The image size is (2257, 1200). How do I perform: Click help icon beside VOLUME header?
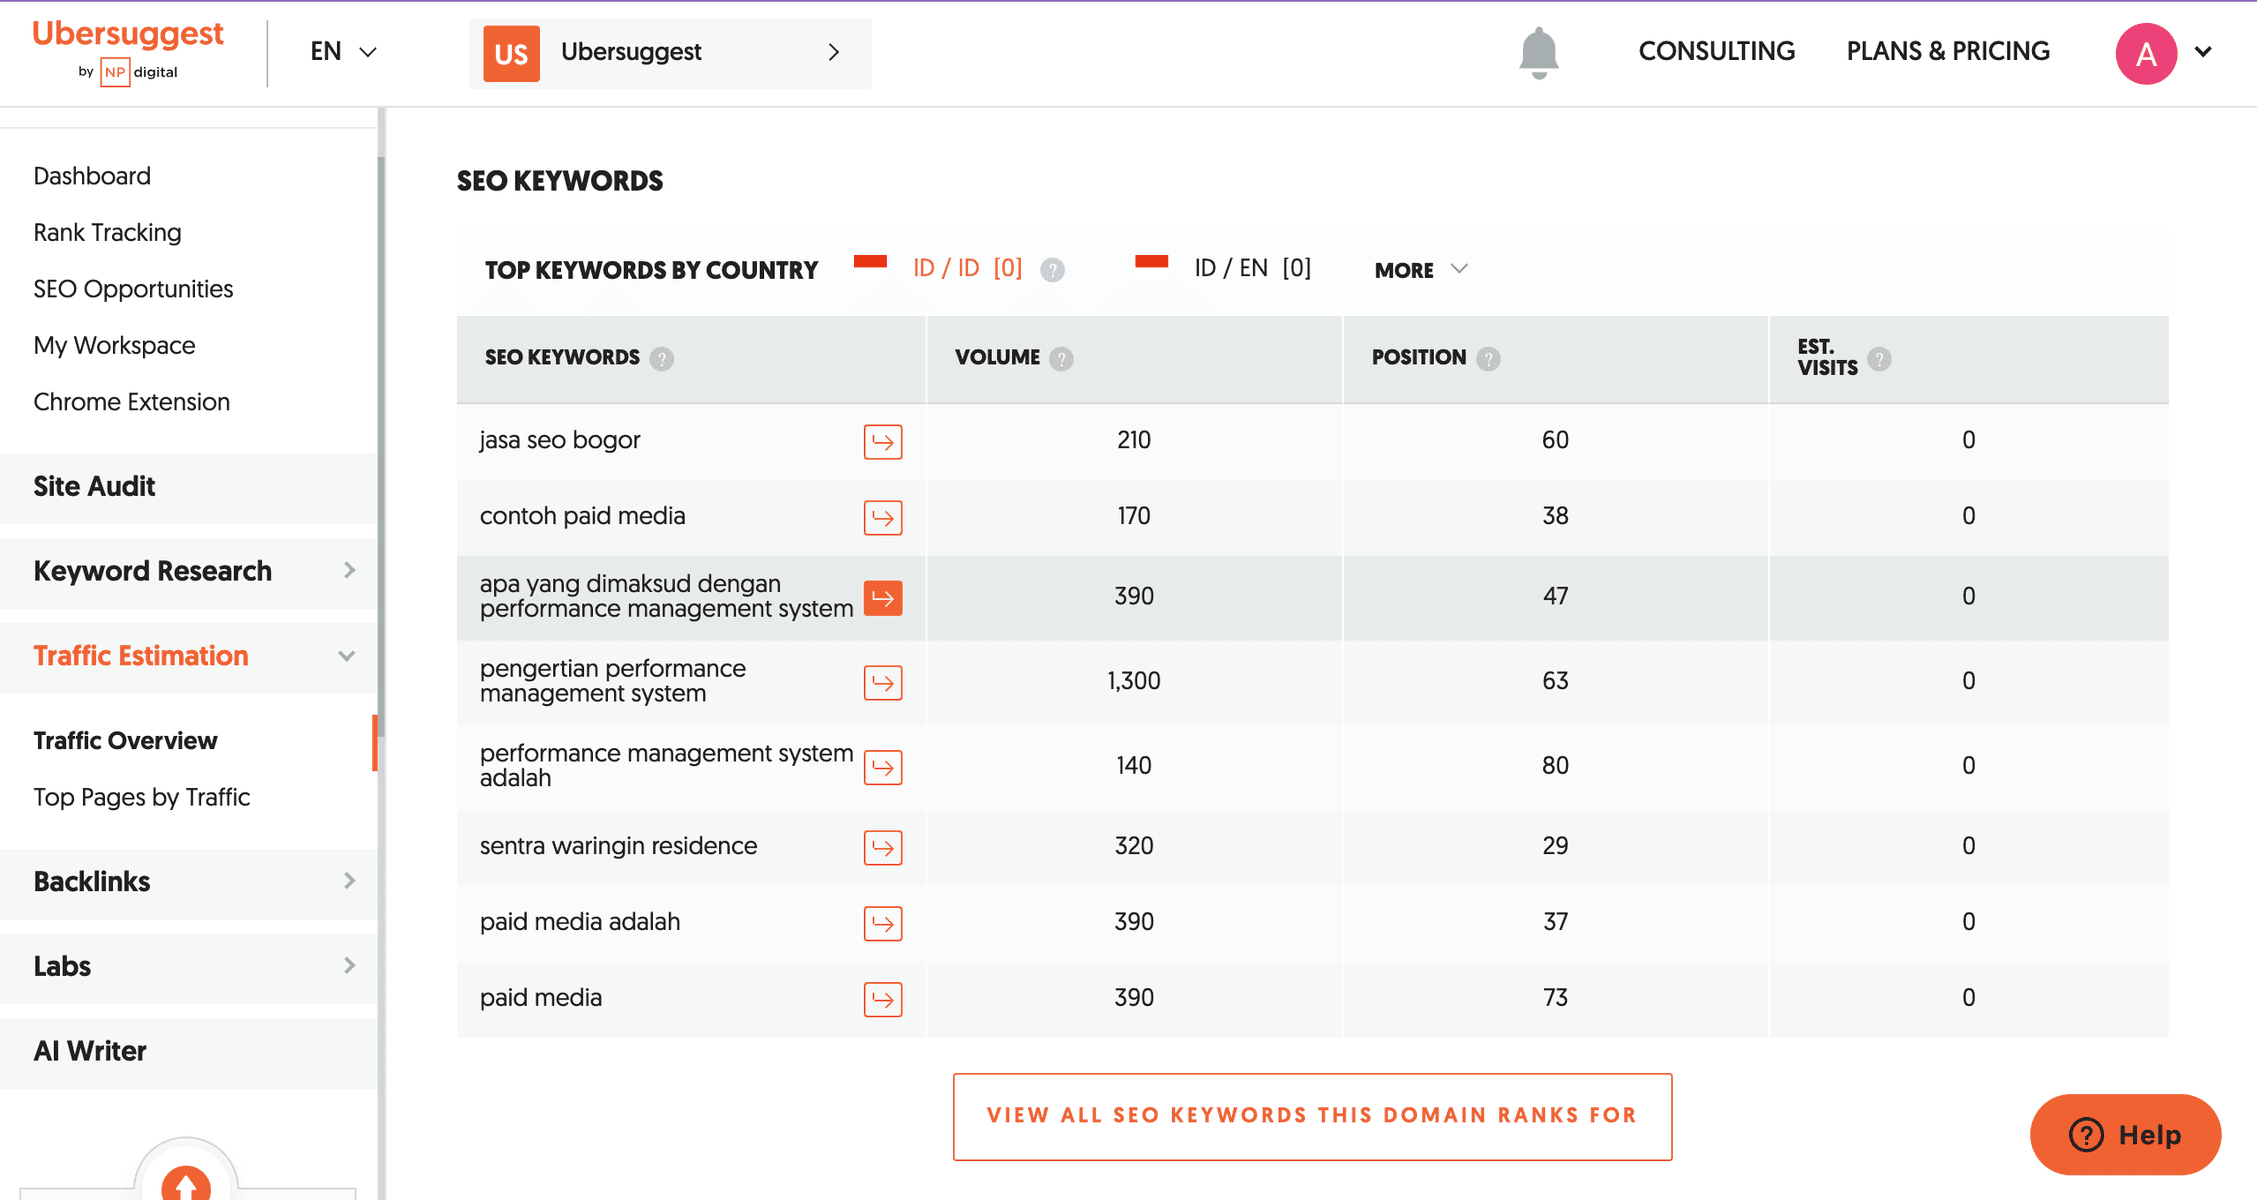point(1061,359)
